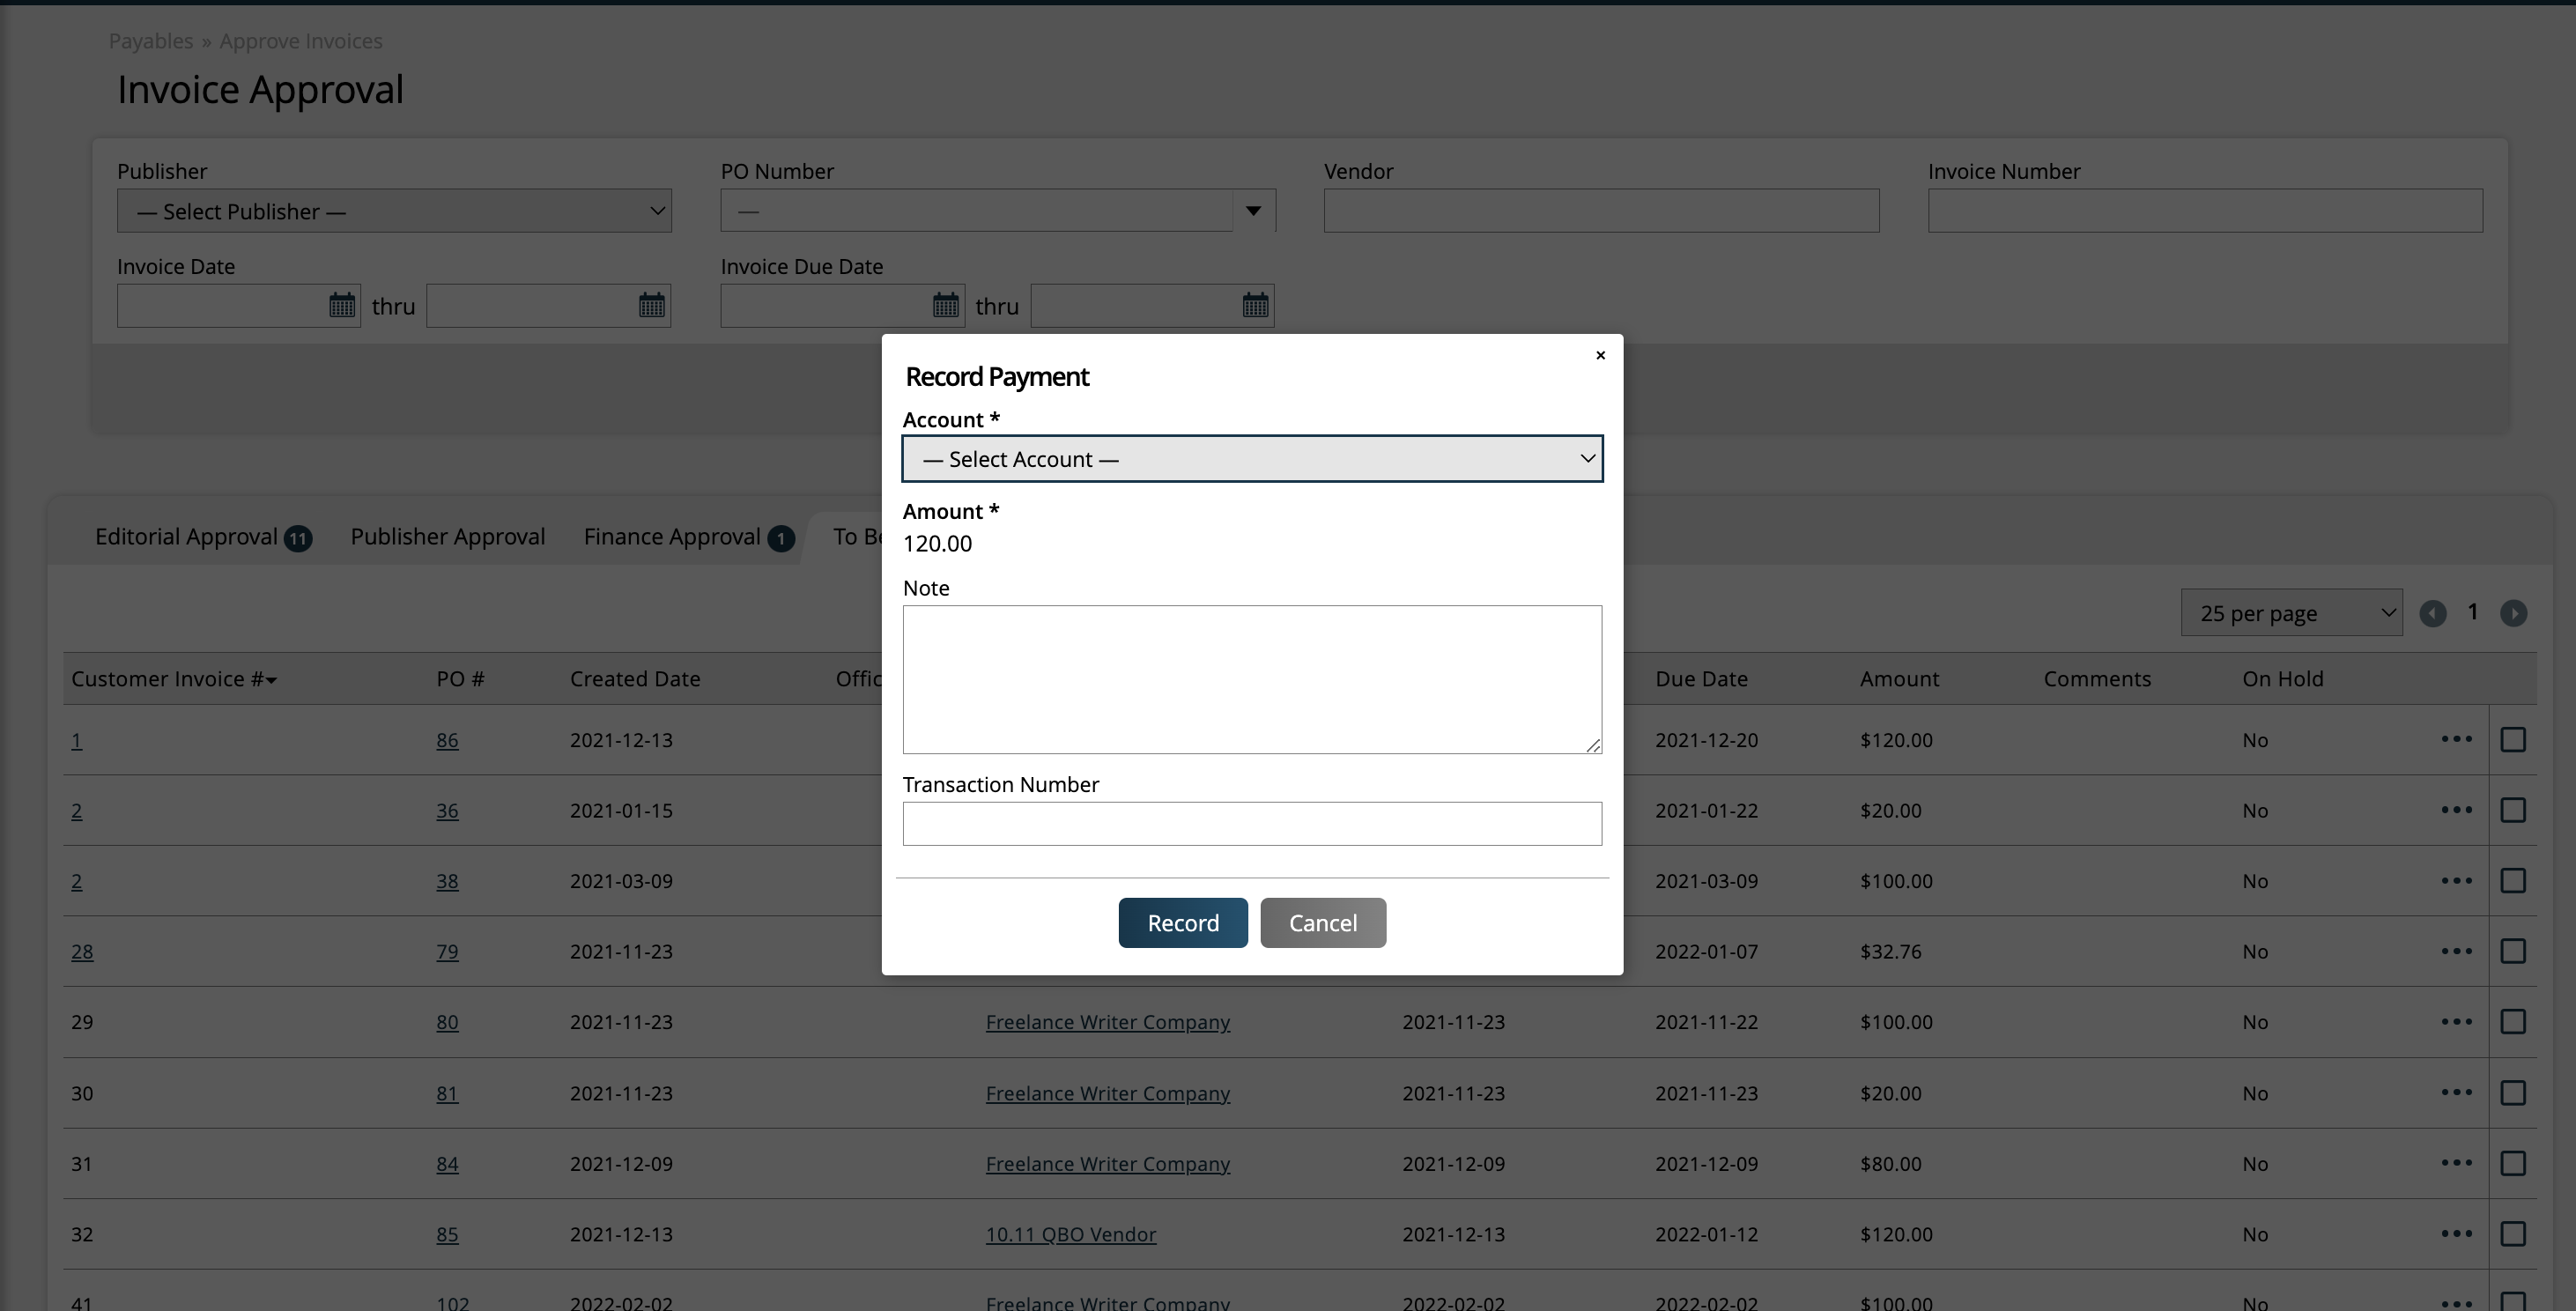Open the Select Publisher dropdown
The image size is (2576, 1311).
pyautogui.click(x=393, y=209)
